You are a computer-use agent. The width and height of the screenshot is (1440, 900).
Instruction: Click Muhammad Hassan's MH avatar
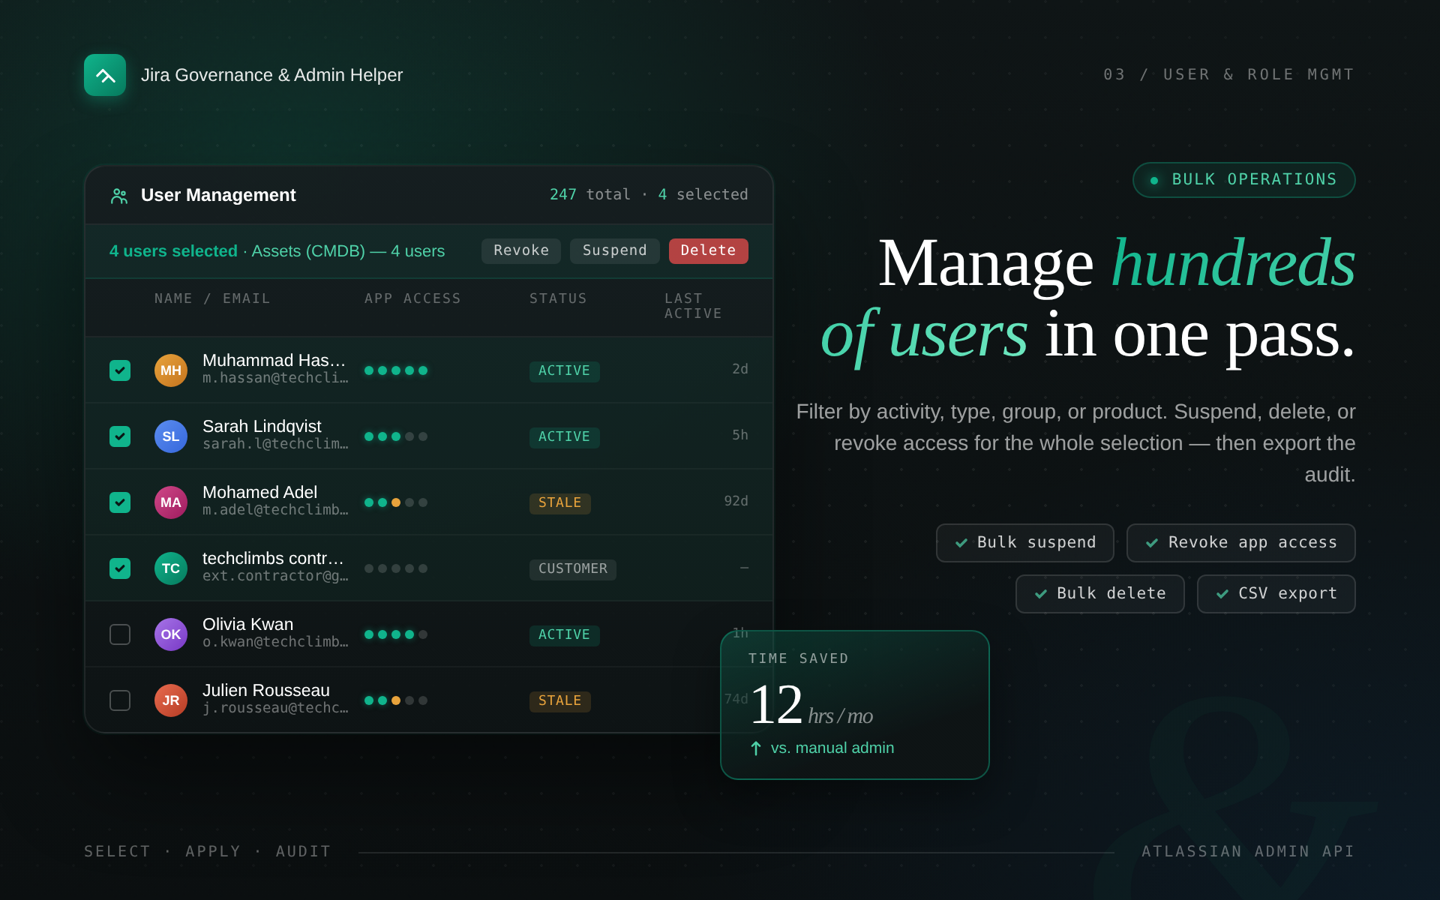click(171, 370)
